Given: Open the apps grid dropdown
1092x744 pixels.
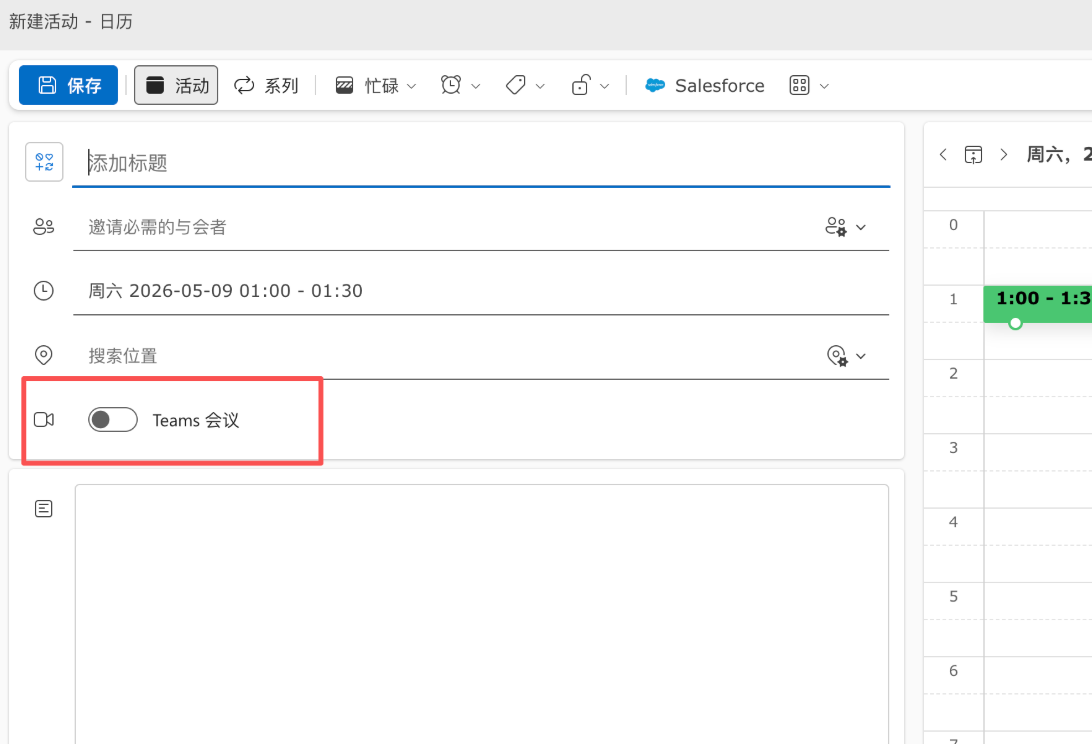Looking at the screenshot, I should 809,85.
